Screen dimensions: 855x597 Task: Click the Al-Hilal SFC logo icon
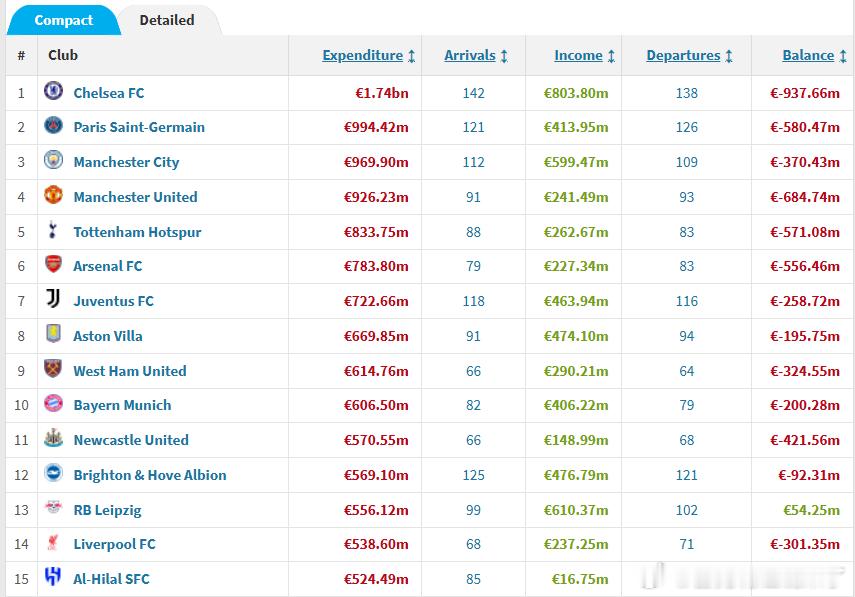pos(54,578)
